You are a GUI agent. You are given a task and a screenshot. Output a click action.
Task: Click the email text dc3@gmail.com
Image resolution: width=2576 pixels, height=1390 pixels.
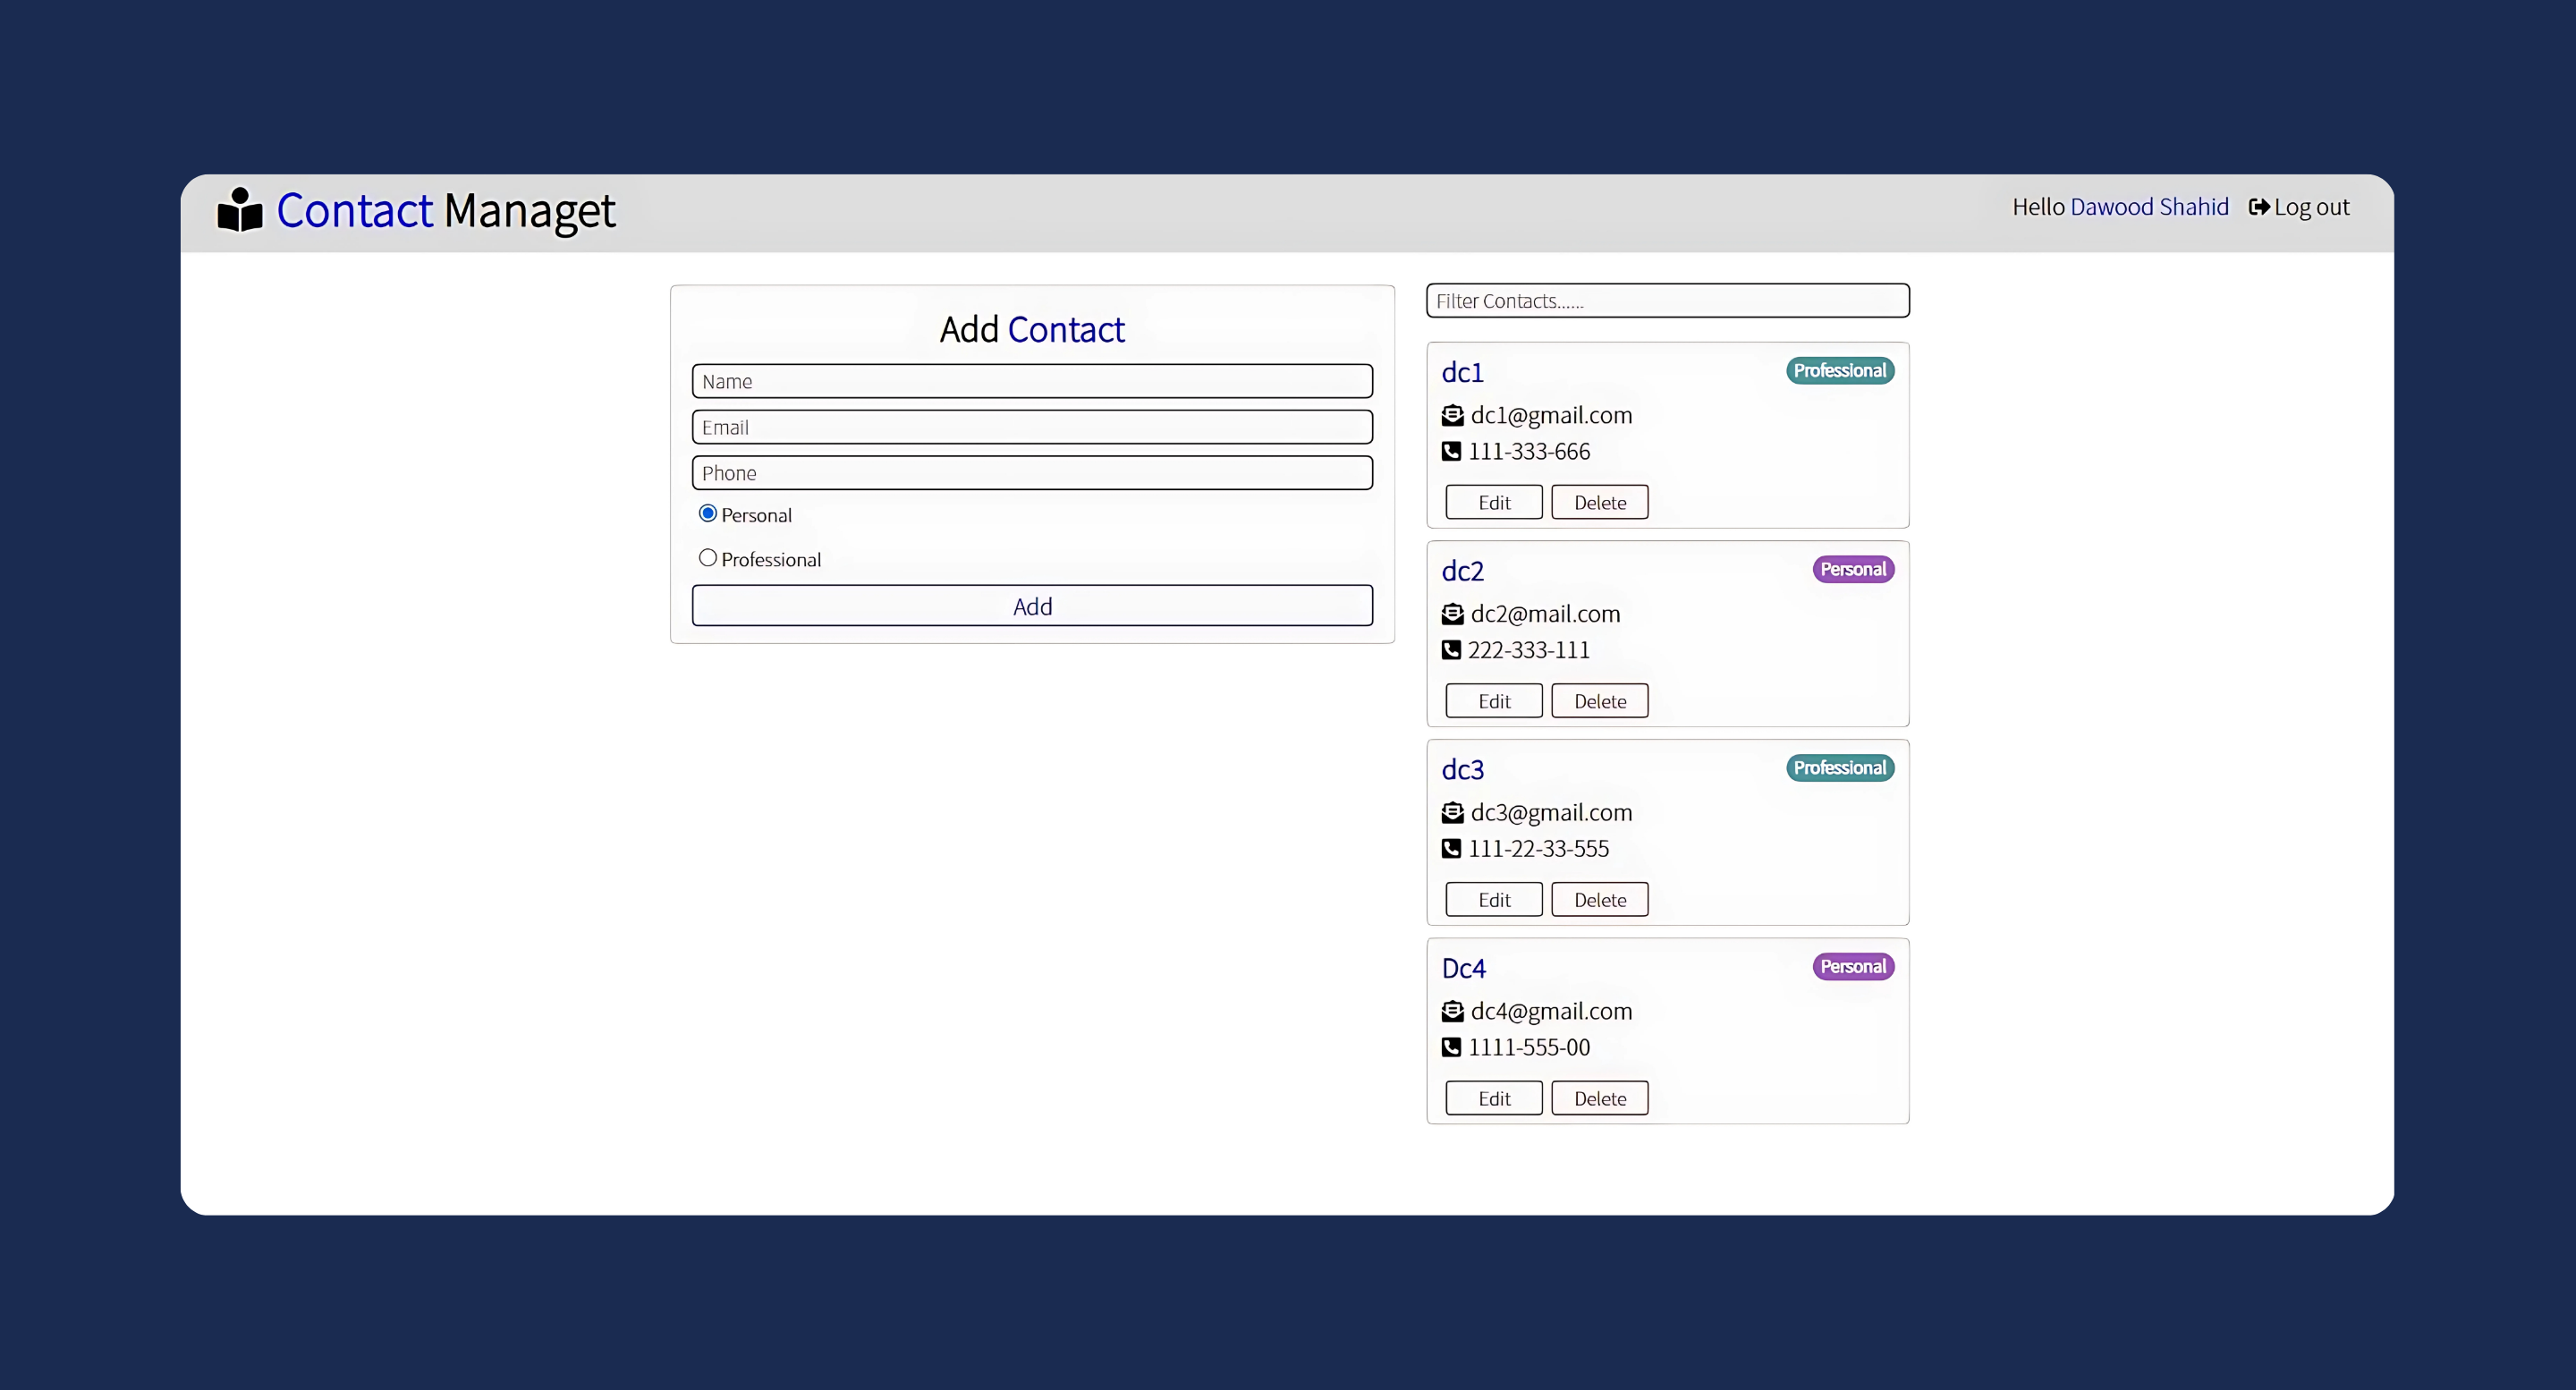tap(1551, 813)
